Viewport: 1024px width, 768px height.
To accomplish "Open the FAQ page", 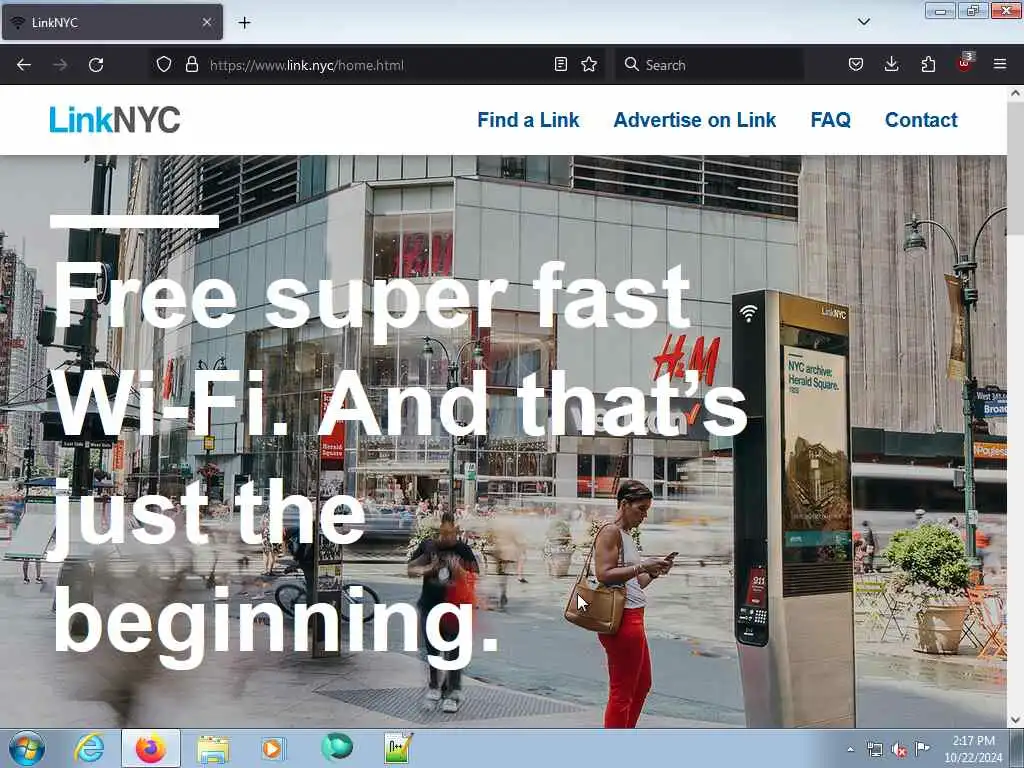I will (831, 120).
